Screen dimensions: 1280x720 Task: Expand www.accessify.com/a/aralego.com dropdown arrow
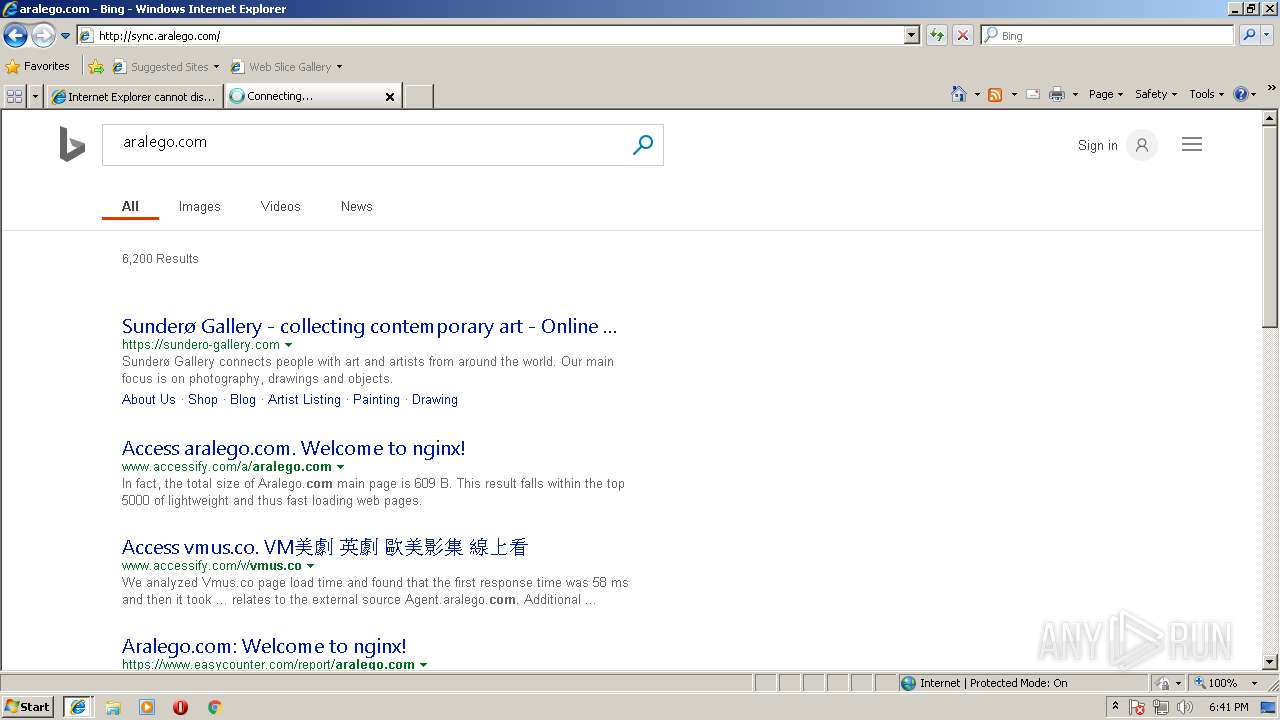[x=340, y=467]
